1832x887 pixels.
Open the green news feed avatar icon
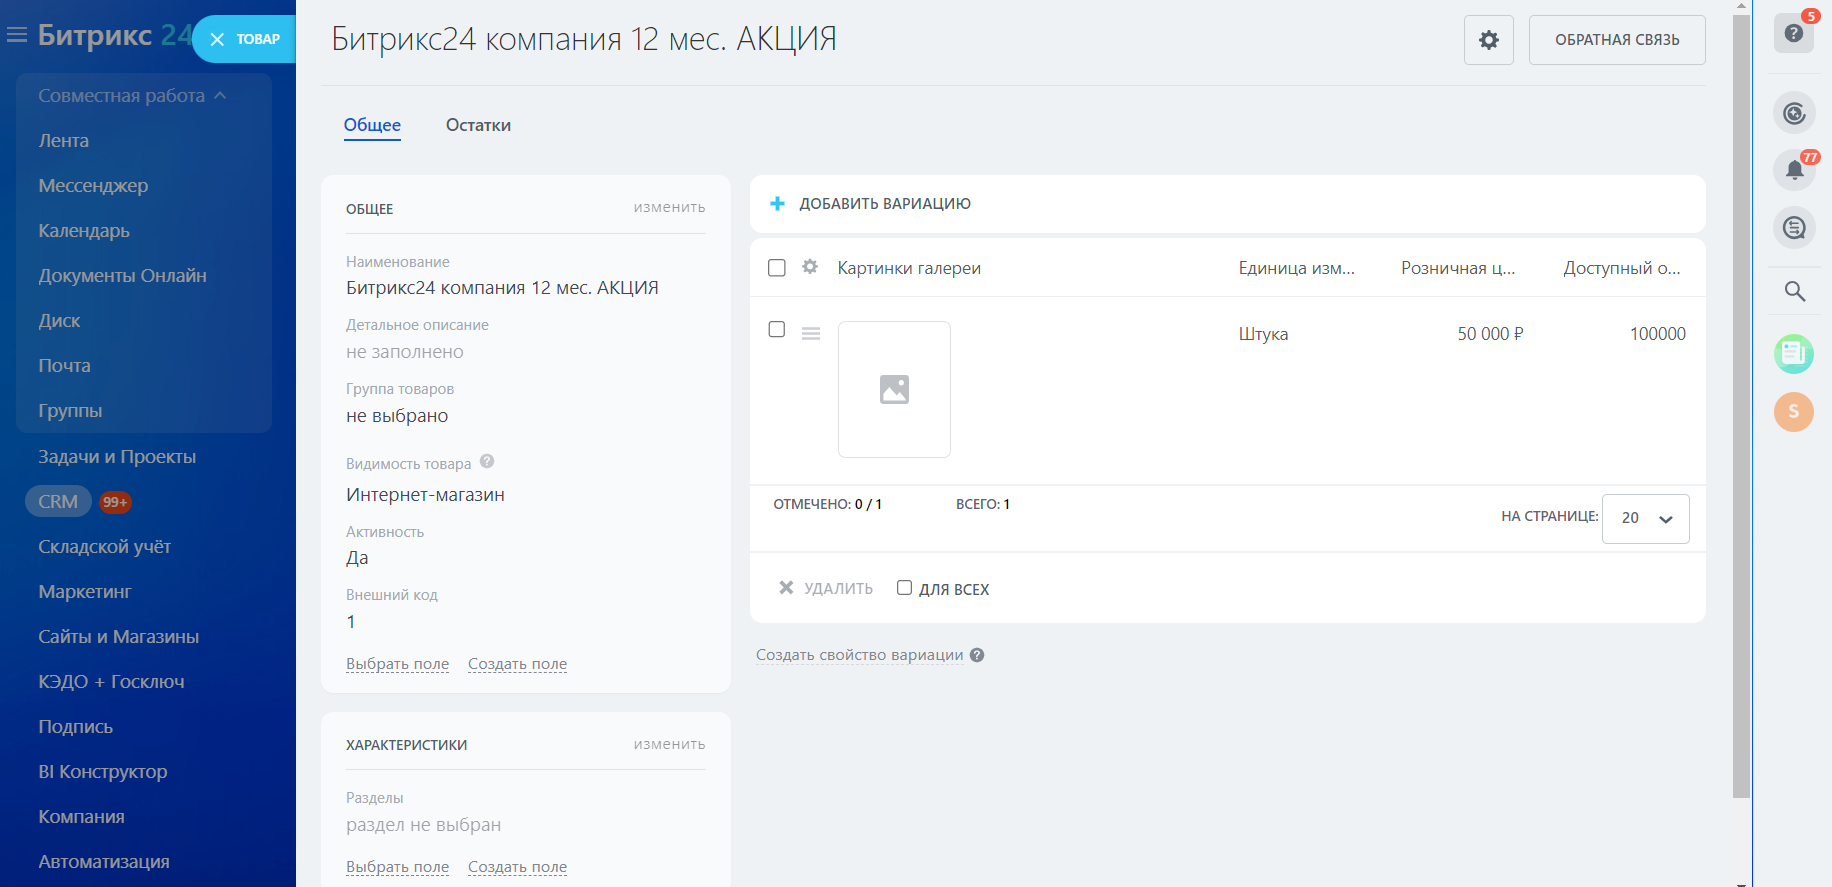click(1794, 354)
